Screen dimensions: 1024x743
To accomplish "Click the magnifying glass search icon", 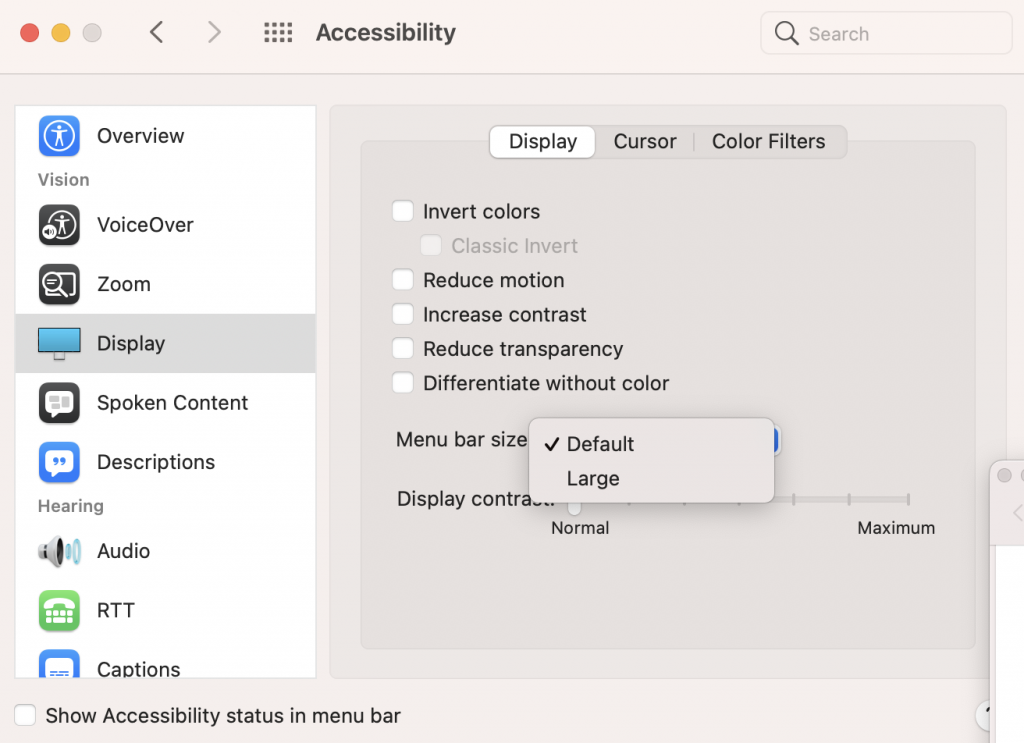I will [786, 33].
